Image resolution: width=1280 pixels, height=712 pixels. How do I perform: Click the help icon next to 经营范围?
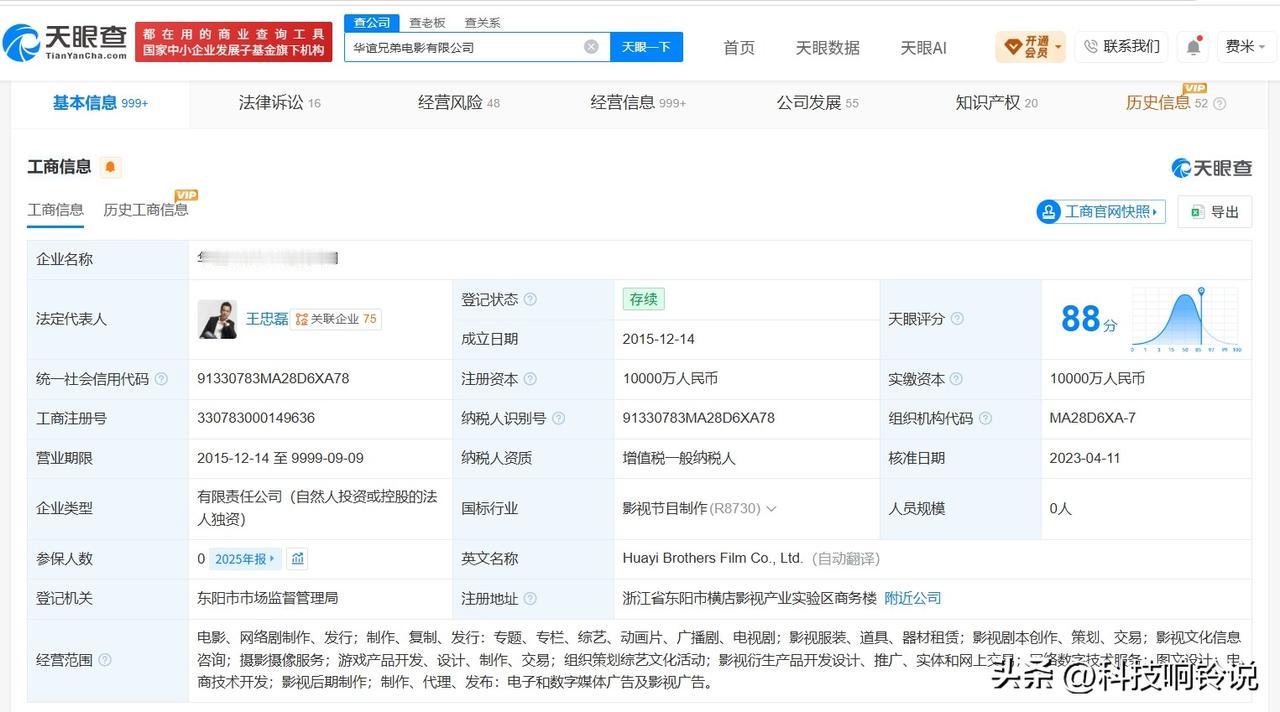click(x=105, y=660)
